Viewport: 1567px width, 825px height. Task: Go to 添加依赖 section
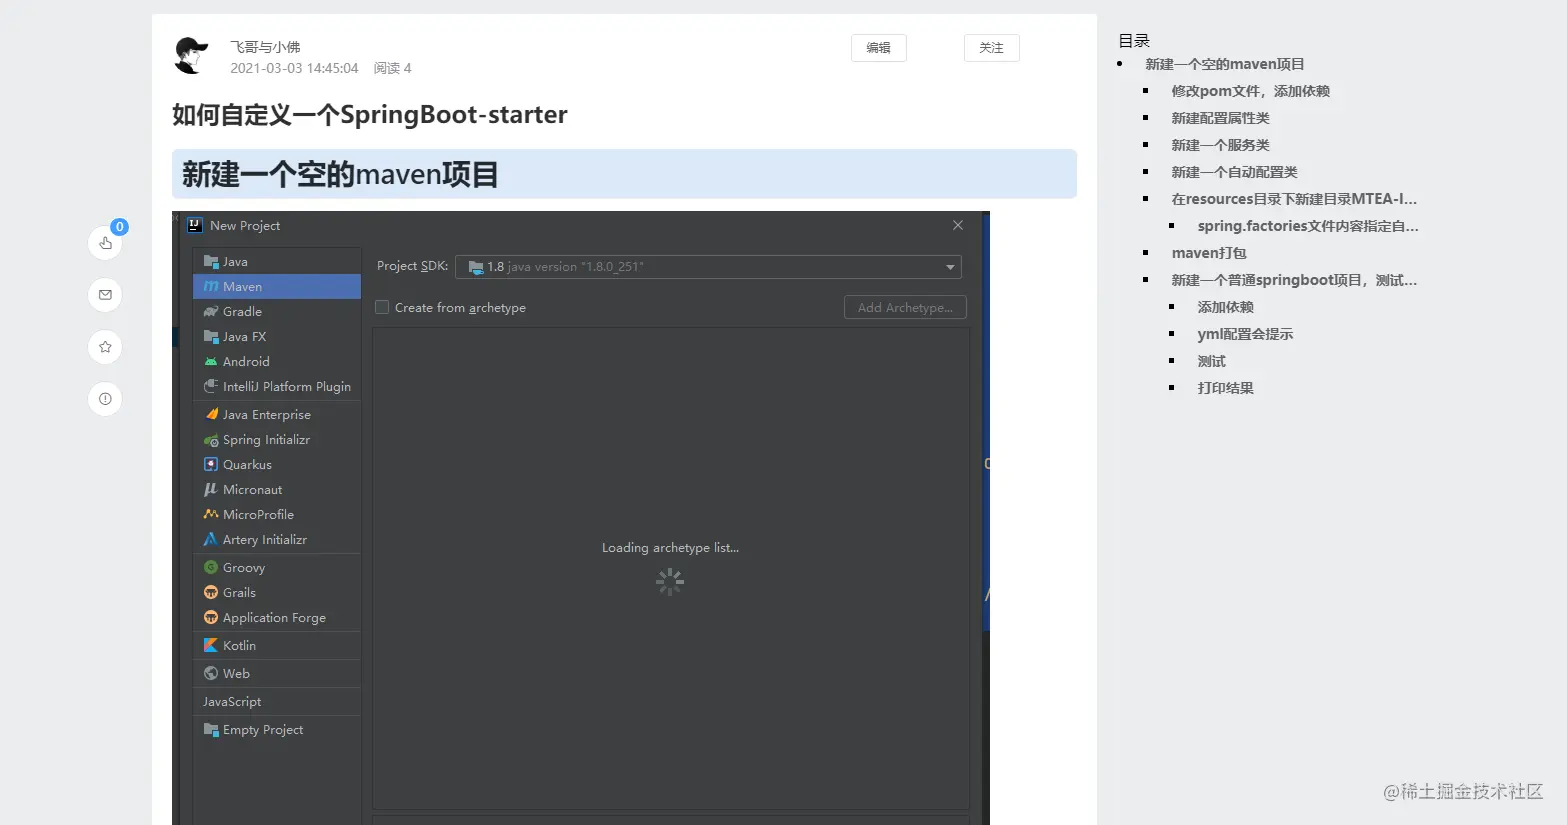pos(1226,307)
